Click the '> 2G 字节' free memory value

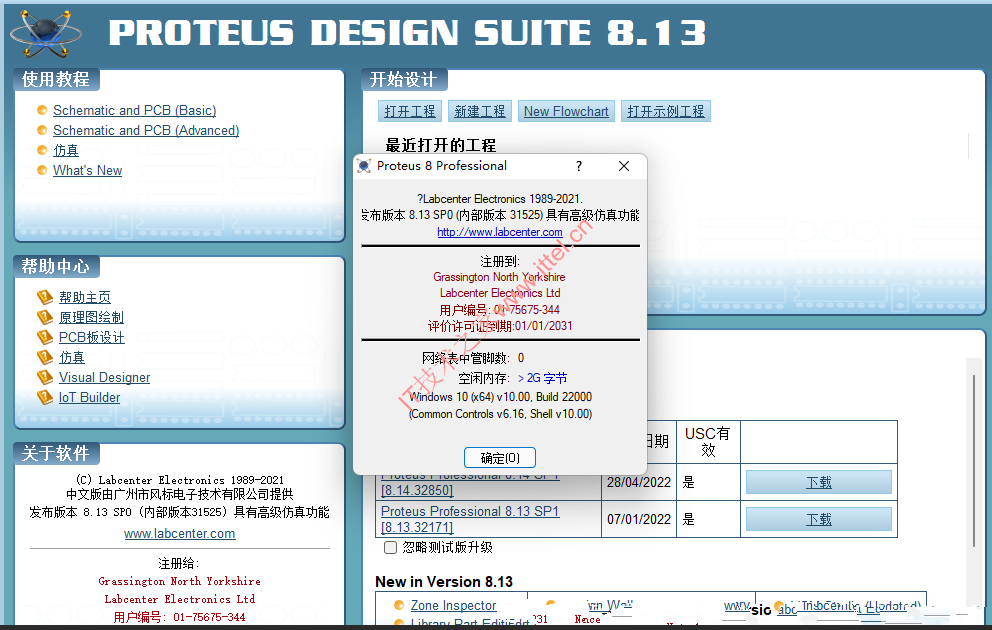point(542,378)
